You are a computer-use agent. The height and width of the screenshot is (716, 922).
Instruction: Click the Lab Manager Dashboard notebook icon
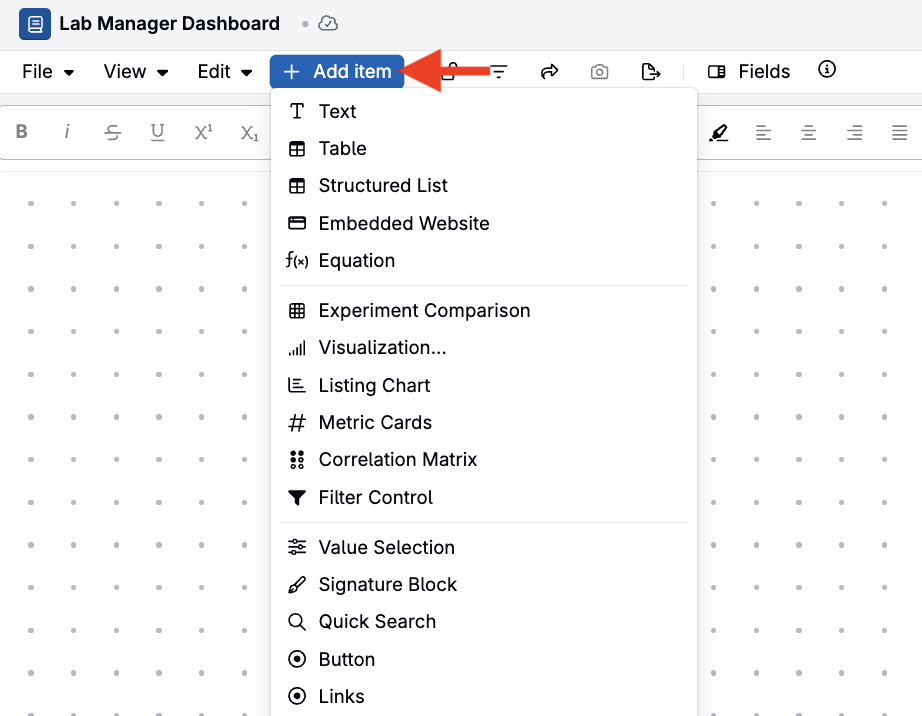click(x=35, y=24)
